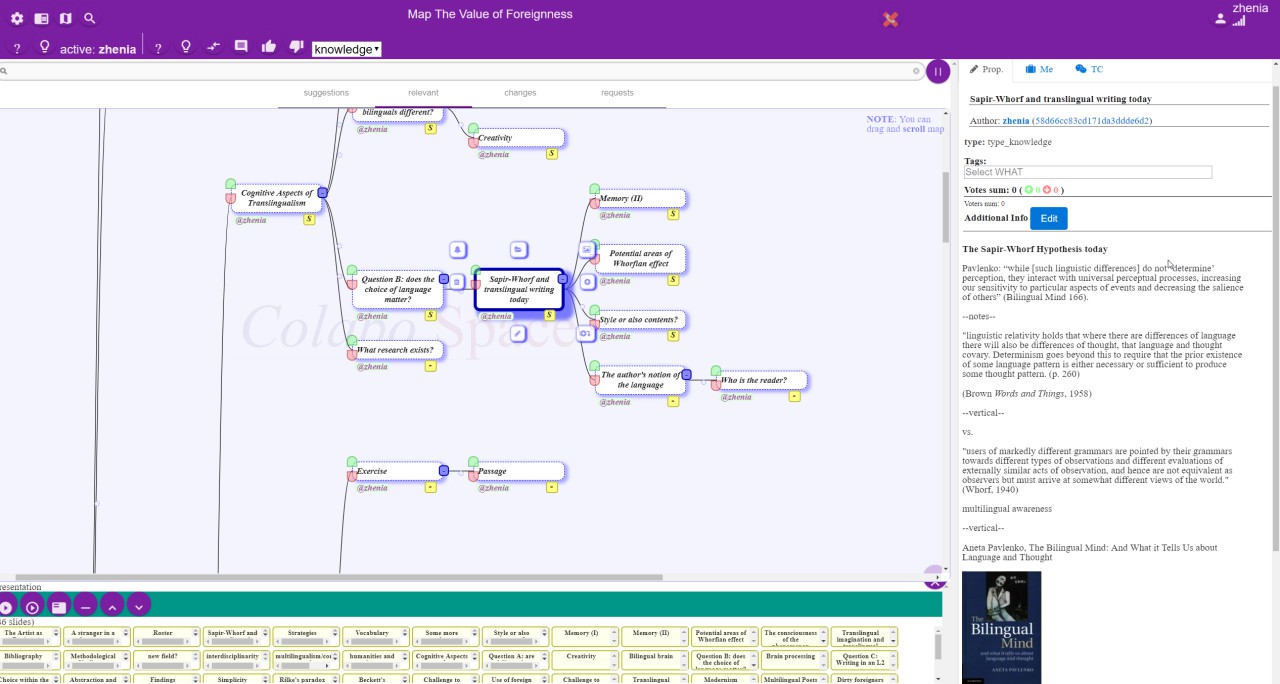Click the blue Edit button

coord(1048,218)
